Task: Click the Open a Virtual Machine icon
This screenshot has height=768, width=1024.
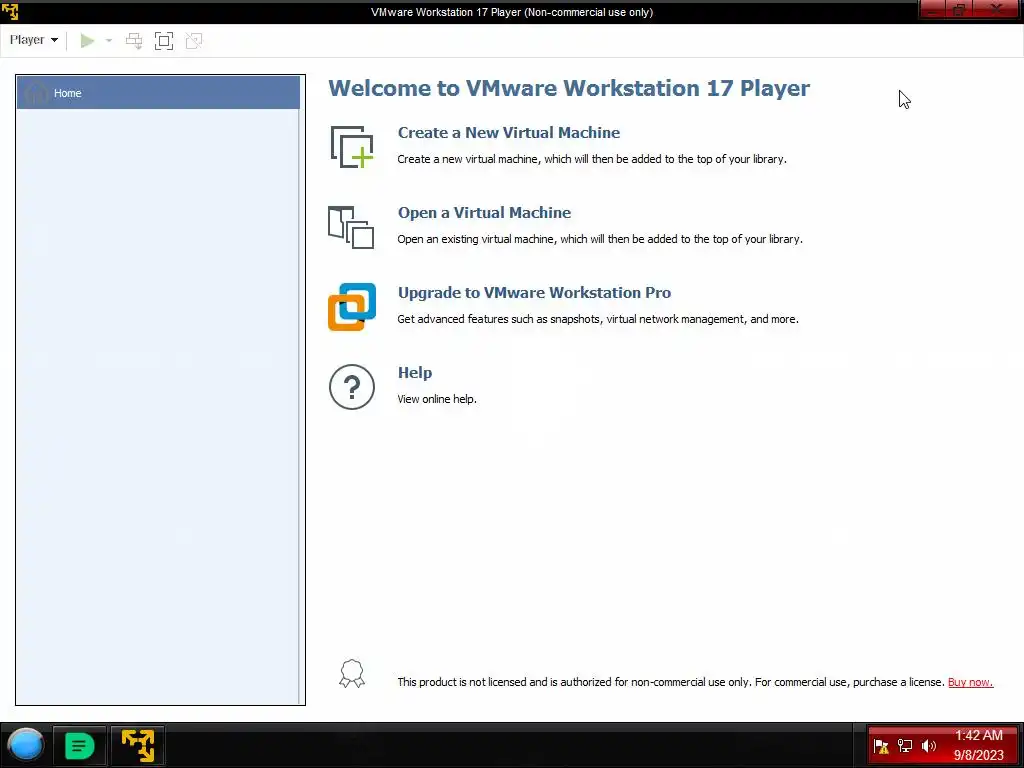Action: click(351, 227)
